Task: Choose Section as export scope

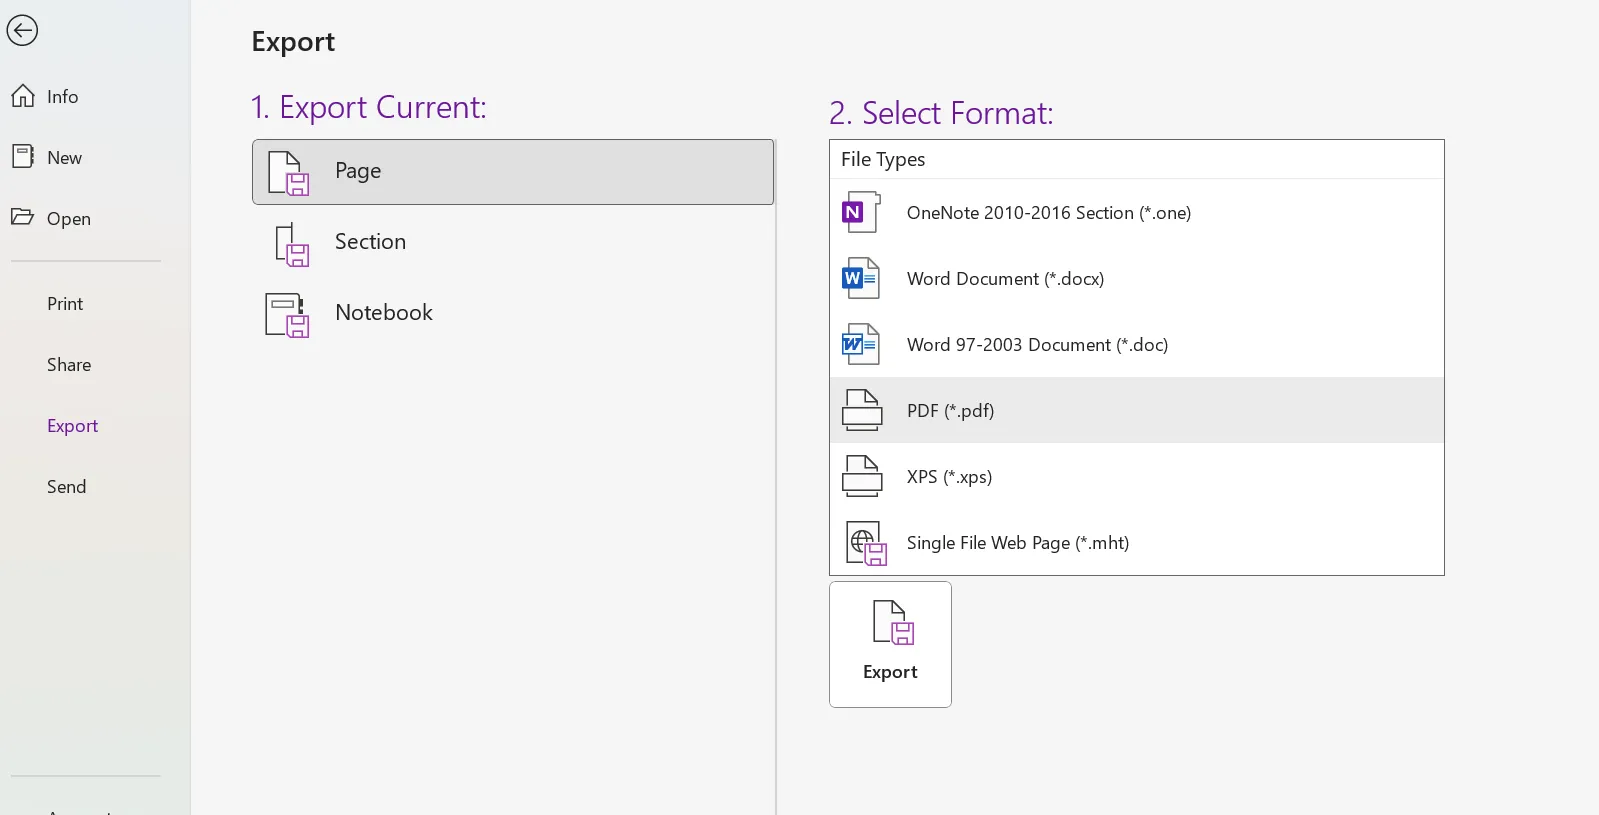Action: [x=513, y=243]
